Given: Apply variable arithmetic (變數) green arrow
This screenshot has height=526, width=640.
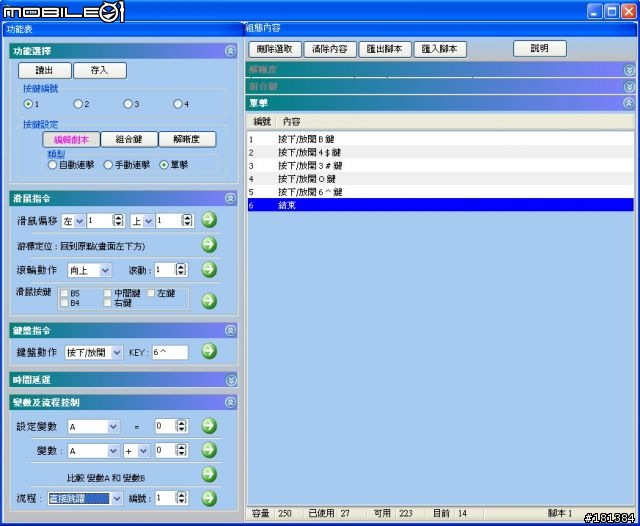Looking at the screenshot, I should 209,450.
